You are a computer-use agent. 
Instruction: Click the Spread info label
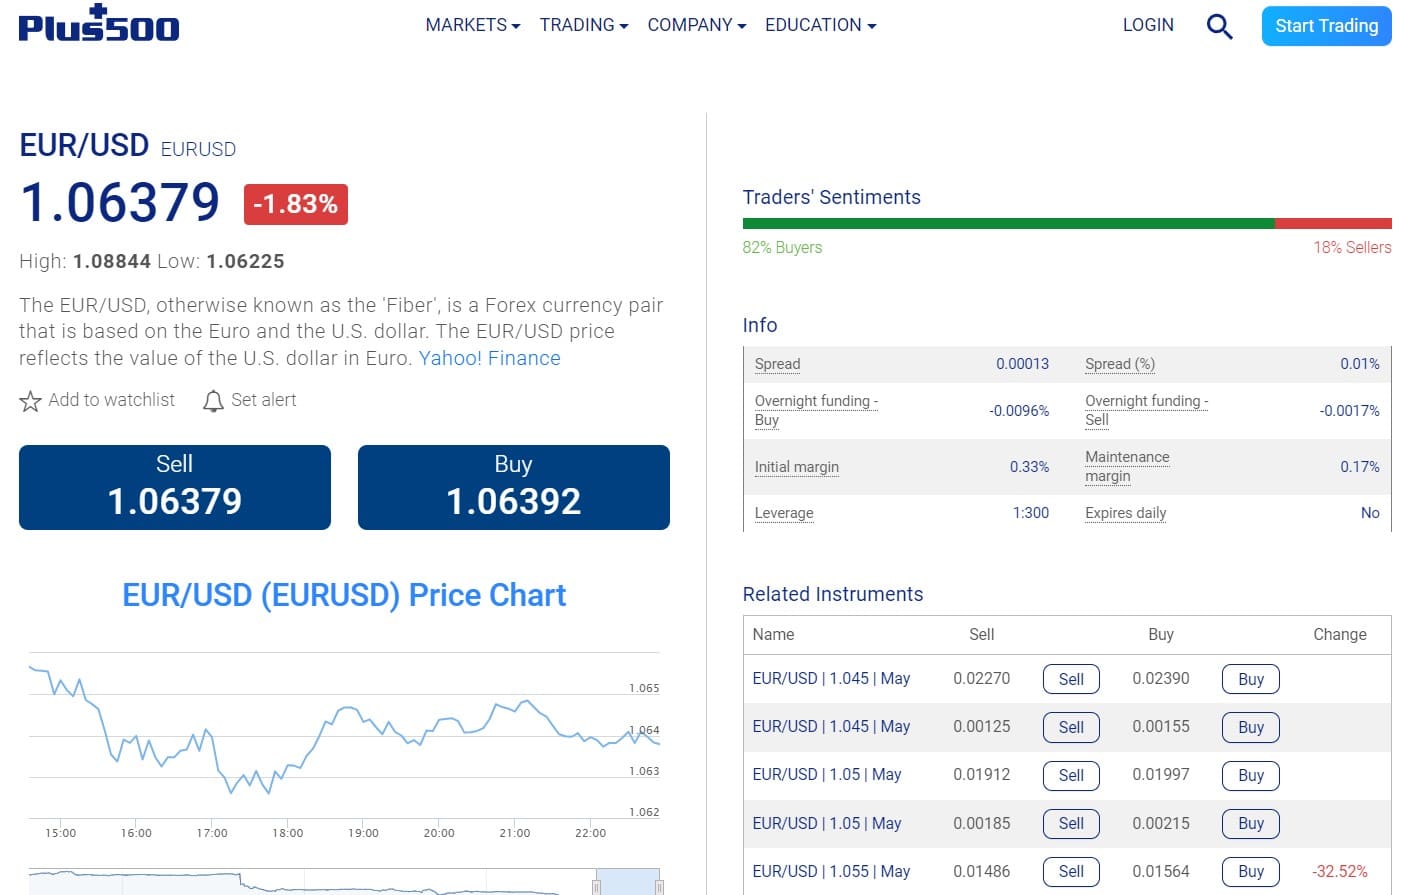(x=777, y=364)
